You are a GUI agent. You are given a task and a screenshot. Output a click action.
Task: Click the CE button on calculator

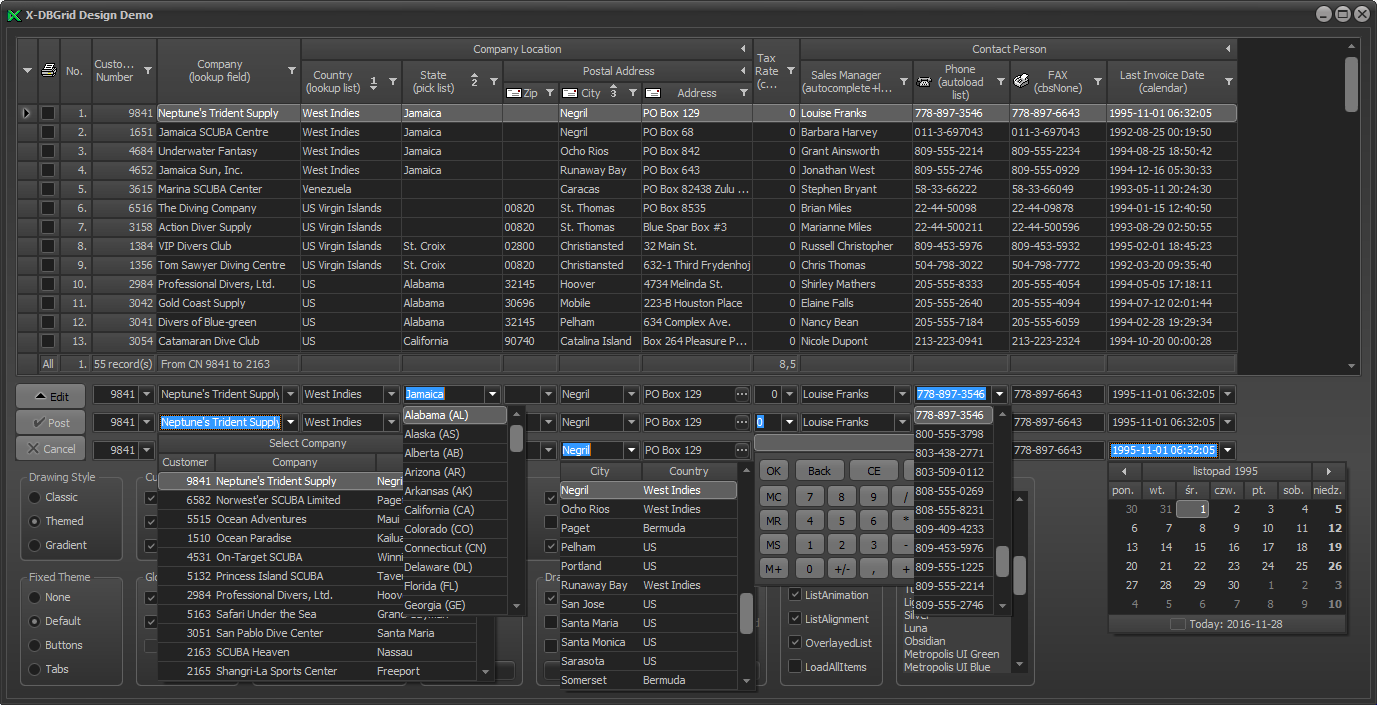(873, 471)
